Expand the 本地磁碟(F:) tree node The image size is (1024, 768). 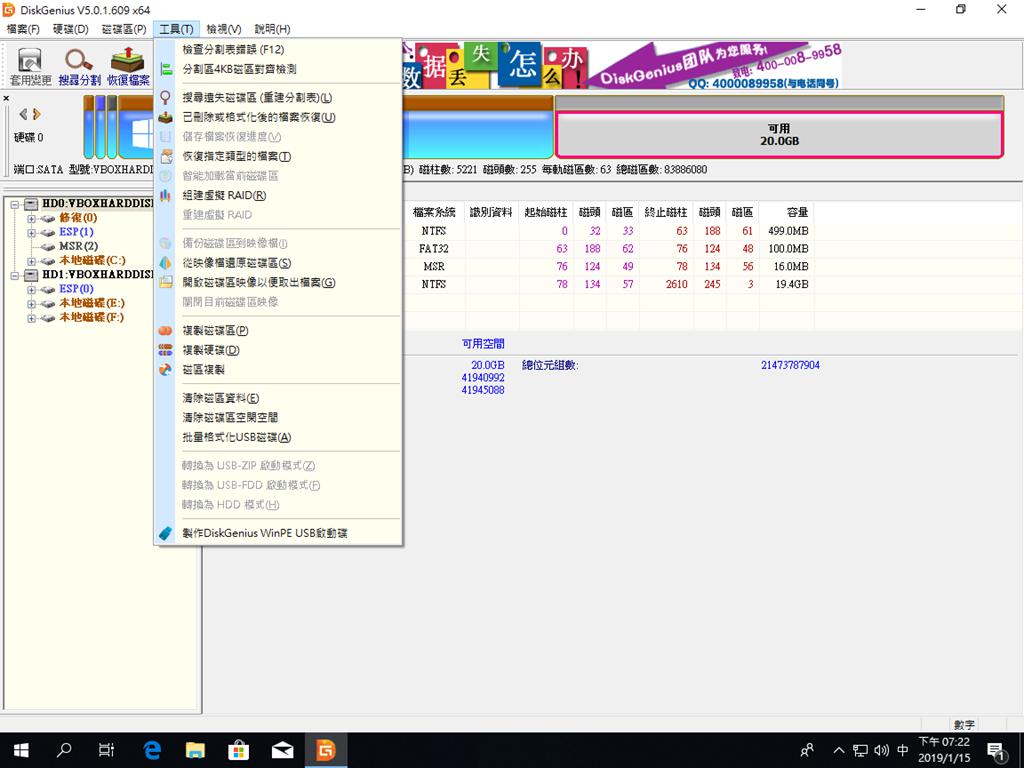[x=31, y=319]
